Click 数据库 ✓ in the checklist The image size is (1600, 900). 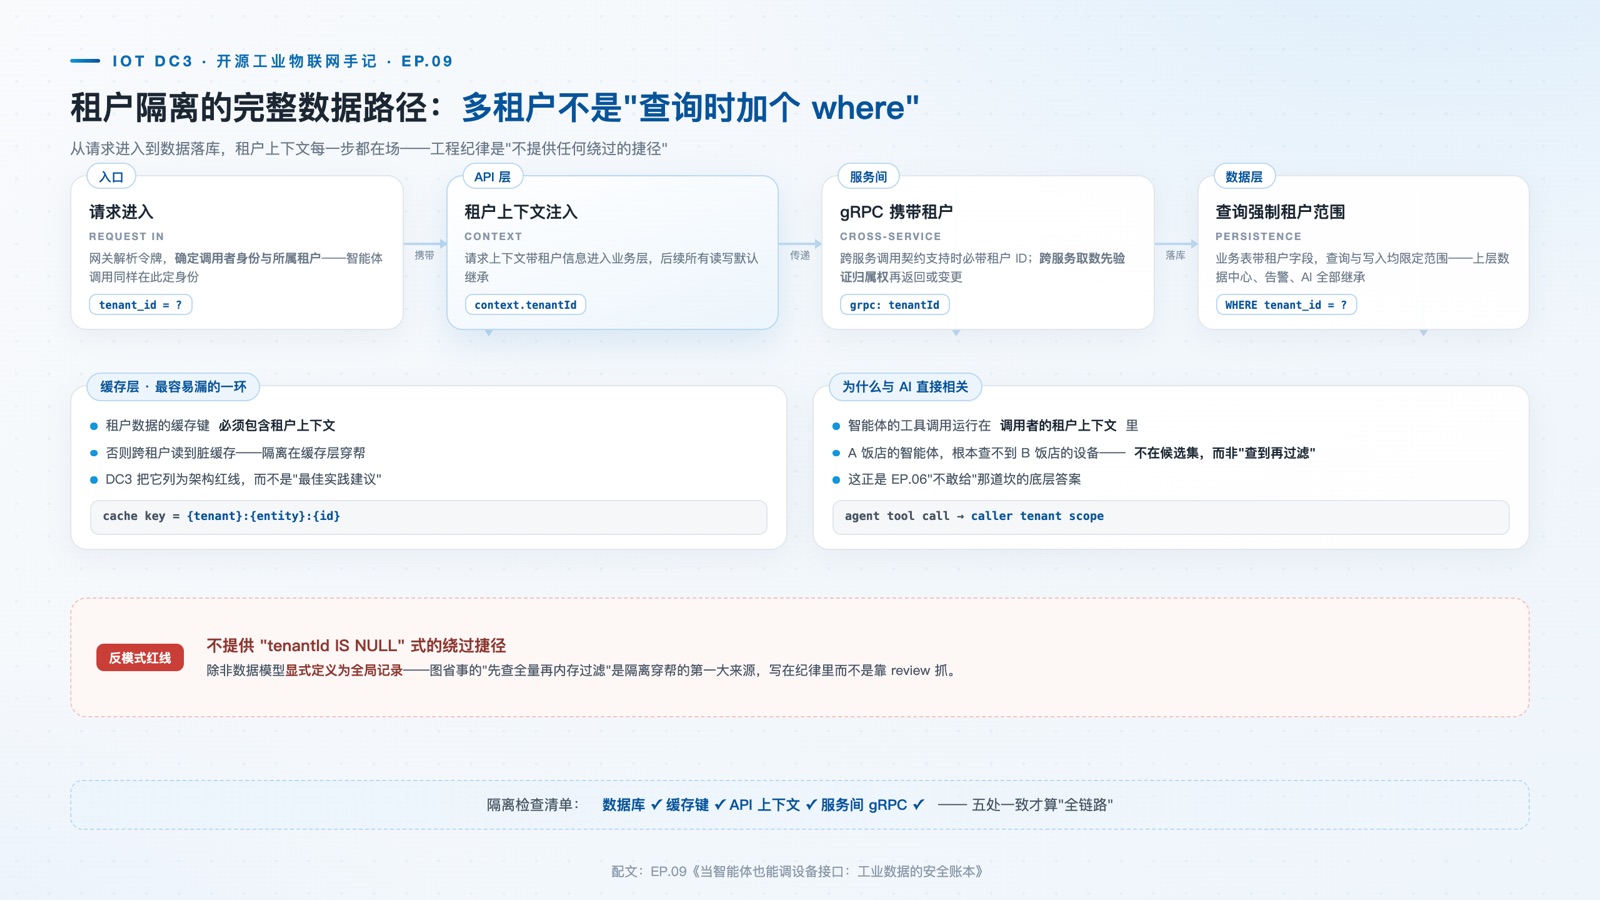[x=632, y=805]
